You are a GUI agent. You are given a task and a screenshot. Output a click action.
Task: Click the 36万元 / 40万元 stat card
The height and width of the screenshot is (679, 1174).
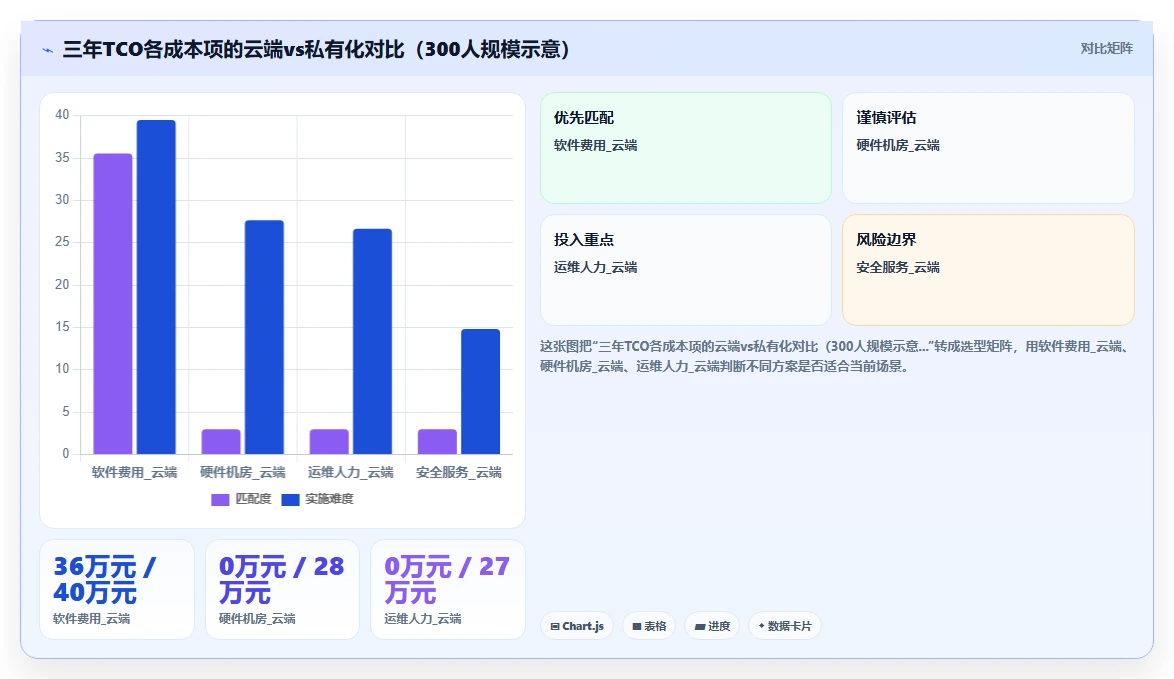click(x=117, y=590)
